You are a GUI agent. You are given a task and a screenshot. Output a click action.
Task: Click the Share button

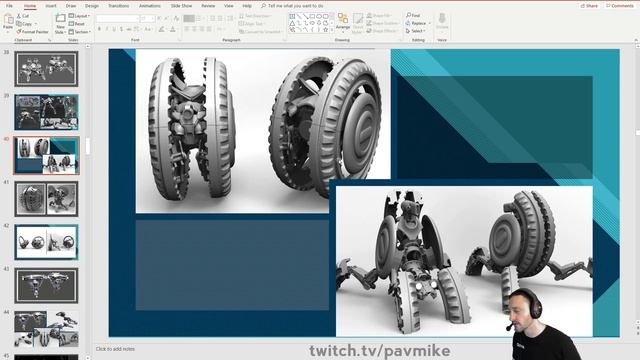click(x=589, y=6)
